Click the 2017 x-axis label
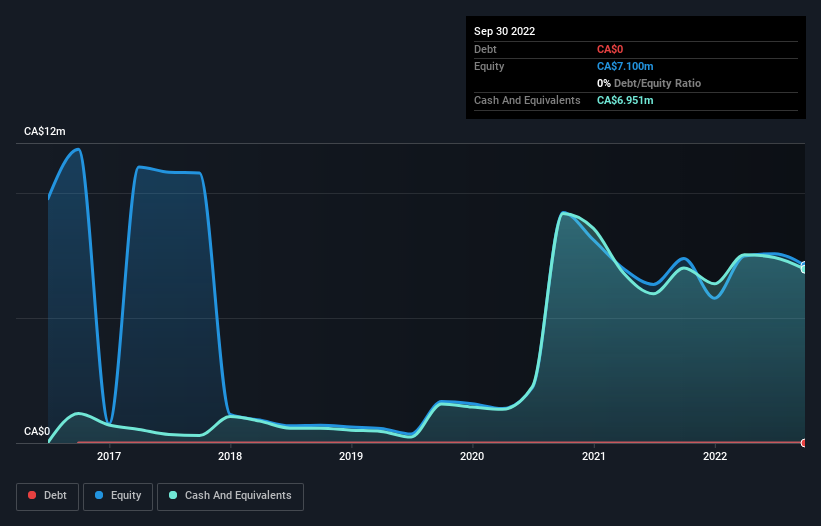 pos(109,456)
